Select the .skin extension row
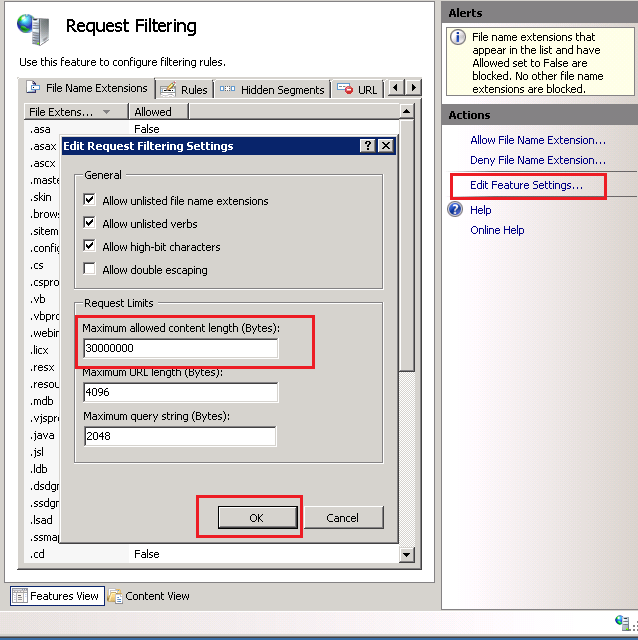The image size is (638, 640). pos(40,197)
